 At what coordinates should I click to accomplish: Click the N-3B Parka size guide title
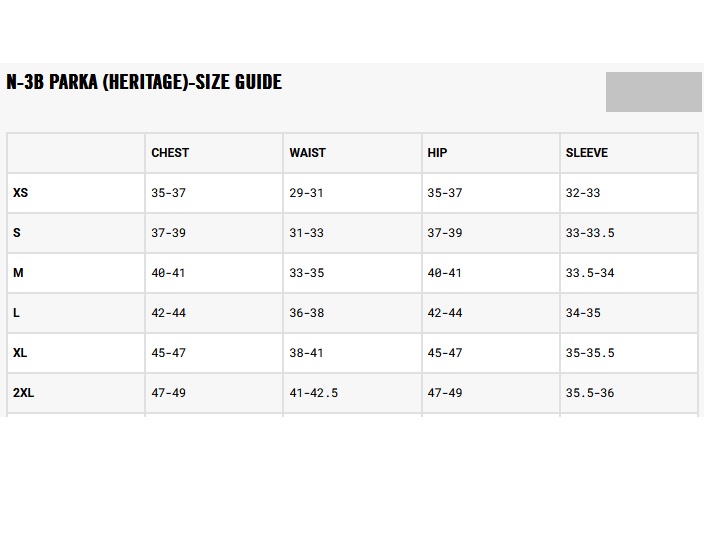click(x=144, y=82)
